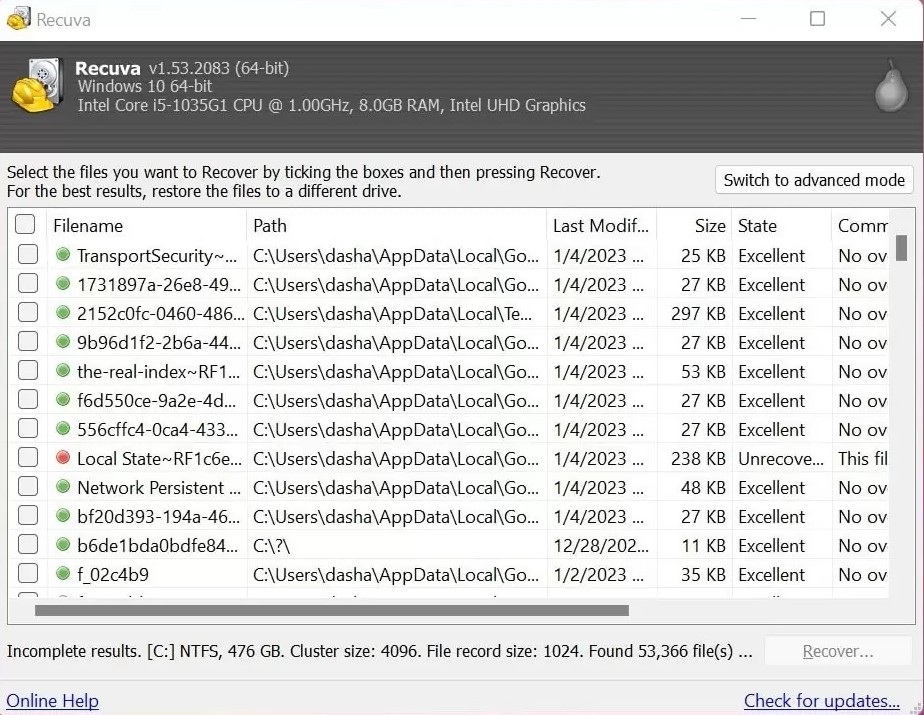This screenshot has width=924, height=715.
Task: Minimize the Recuva window
Action: click(748, 19)
